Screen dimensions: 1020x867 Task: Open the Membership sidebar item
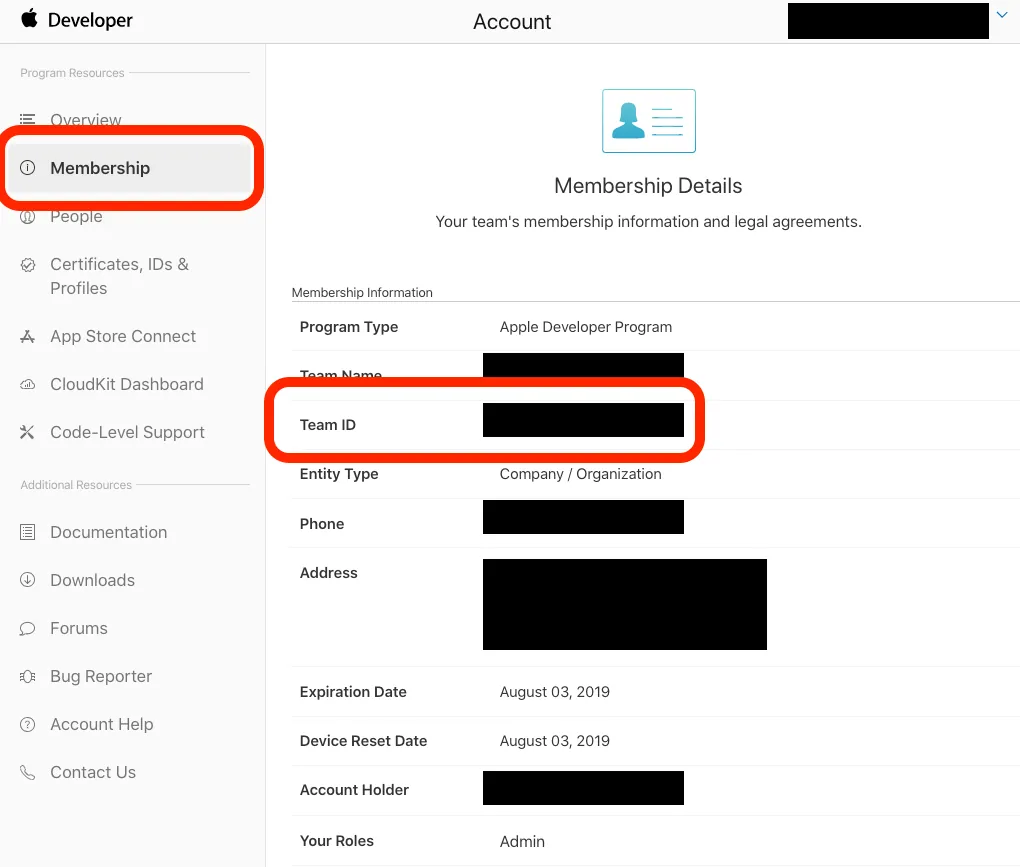[x=100, y=168]
